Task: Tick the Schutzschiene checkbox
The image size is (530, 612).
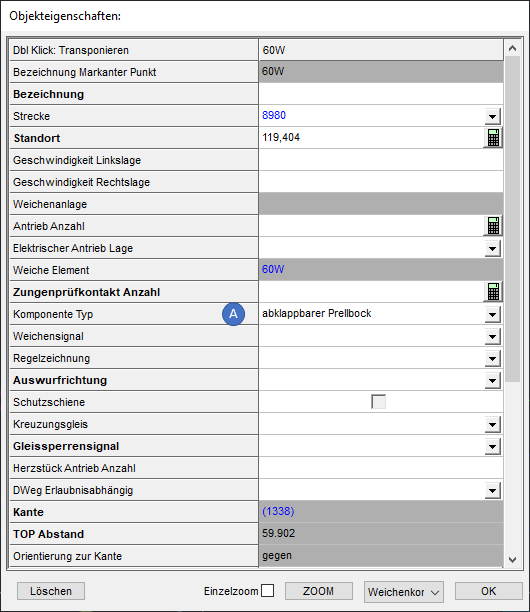Action: pyautogui.click(x=378, y=402)
